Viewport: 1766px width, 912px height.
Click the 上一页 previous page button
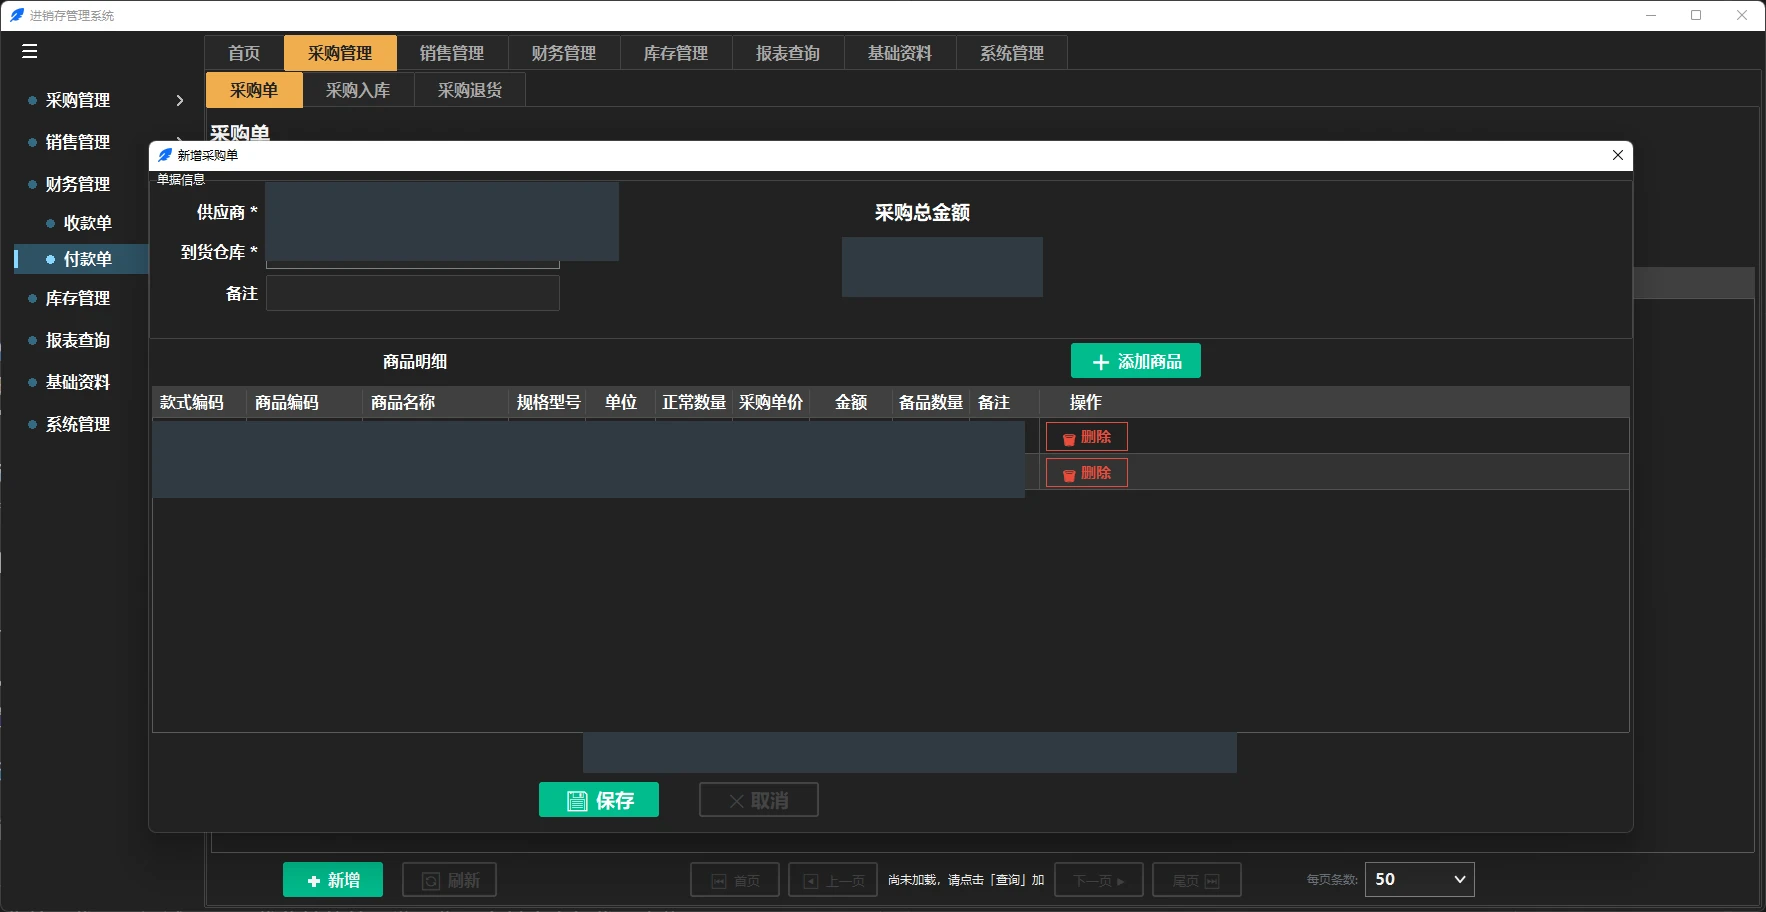[x=833, y=880]
